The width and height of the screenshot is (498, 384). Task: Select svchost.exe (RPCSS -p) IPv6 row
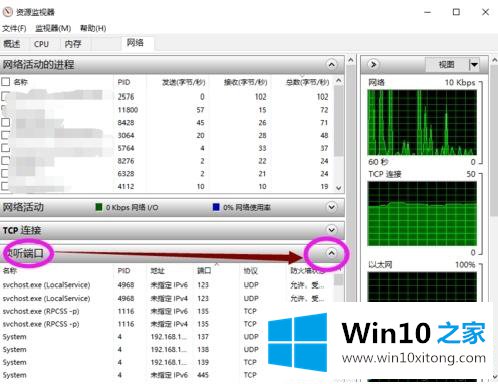coord(133,311)
